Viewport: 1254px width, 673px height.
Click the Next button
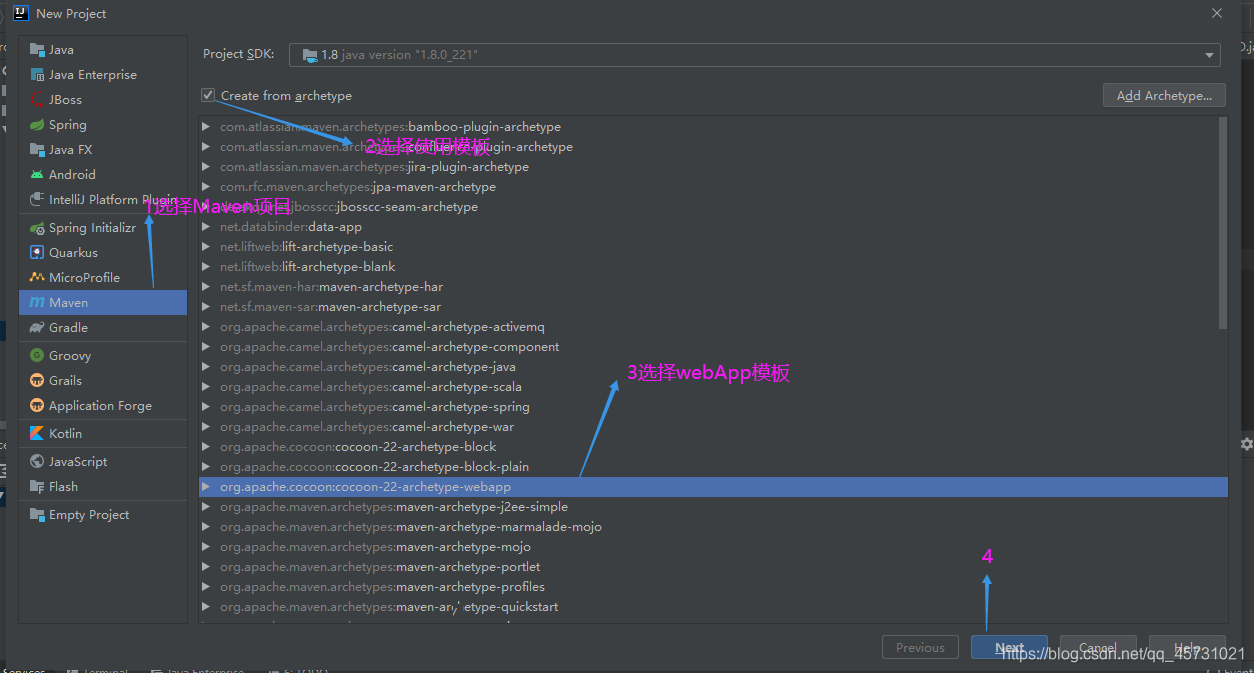[x=1009, y=647]
